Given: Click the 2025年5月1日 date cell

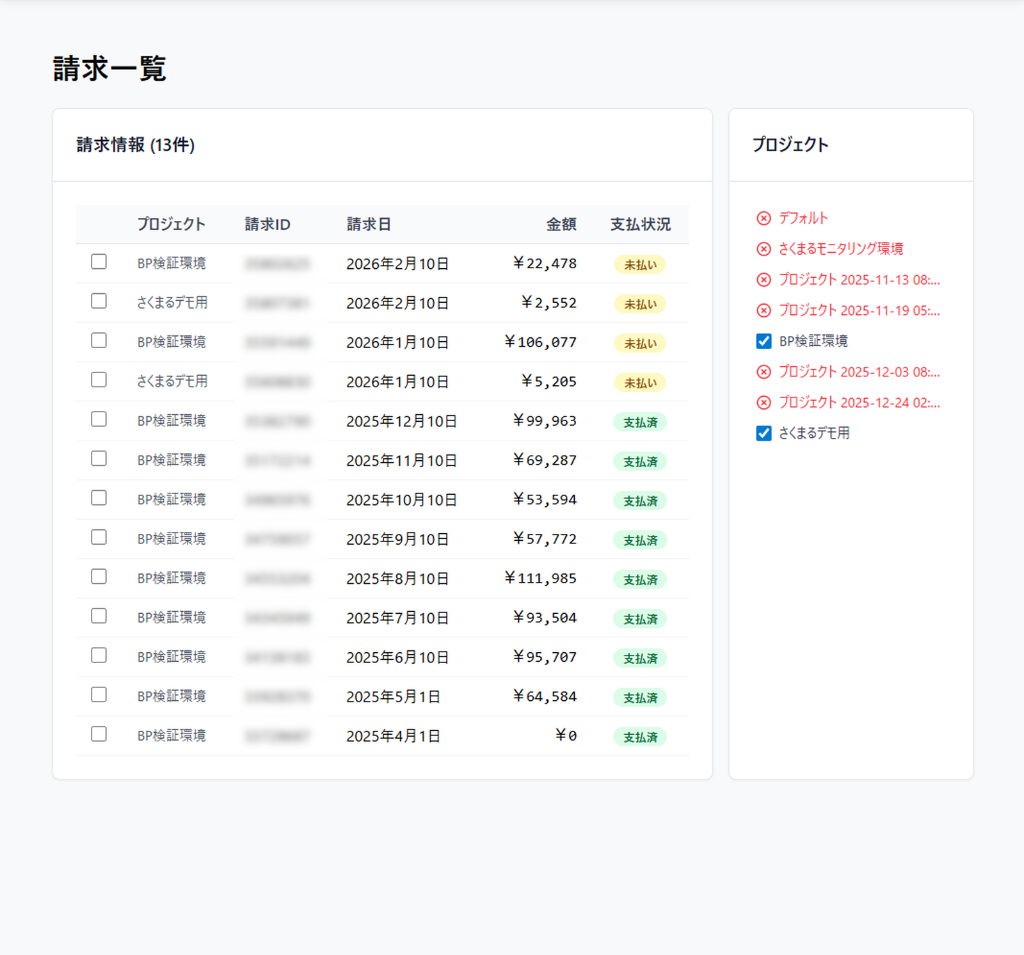Looking at the screenshot, I should click(x=393, y=697).
